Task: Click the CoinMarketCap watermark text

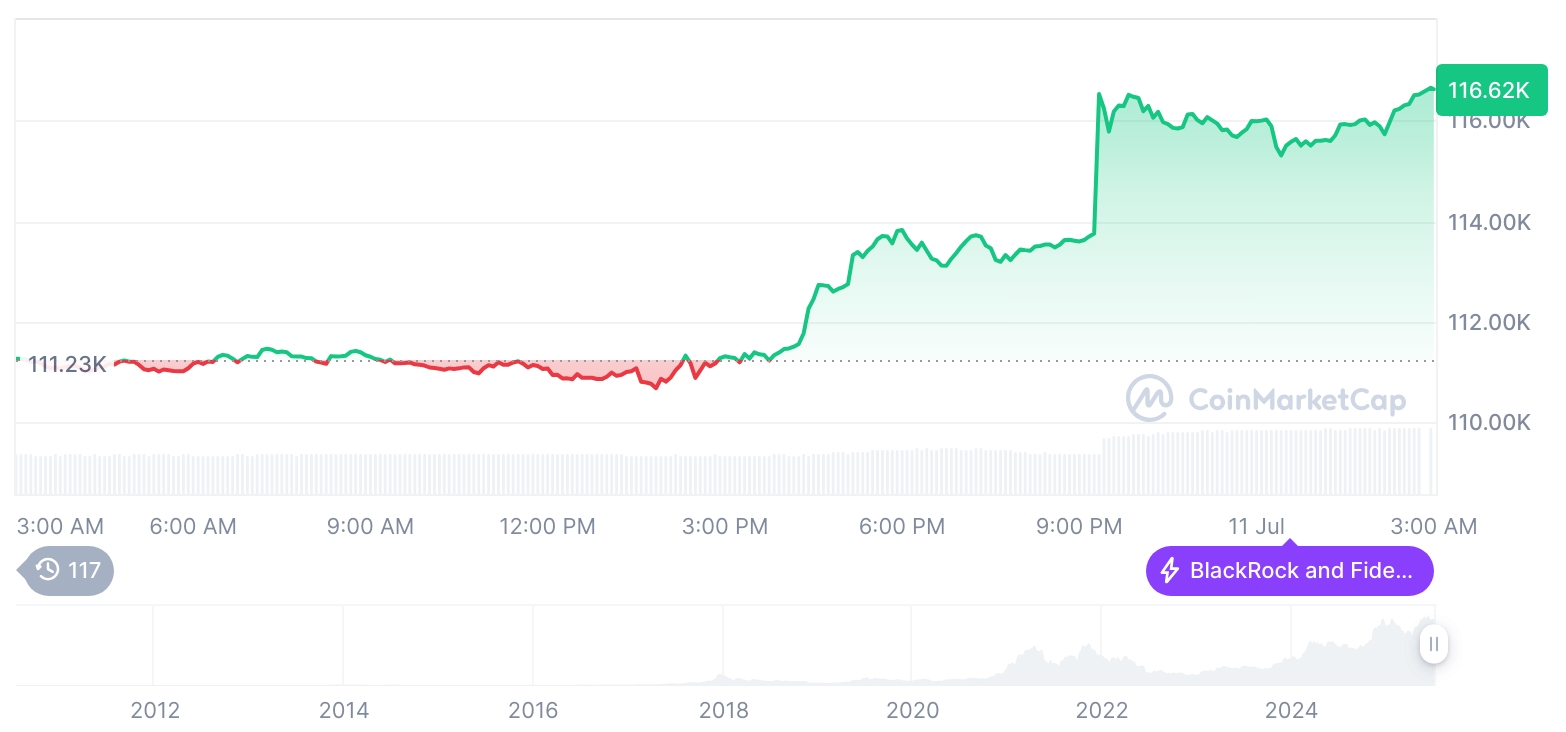Action: coord(1296,400)
